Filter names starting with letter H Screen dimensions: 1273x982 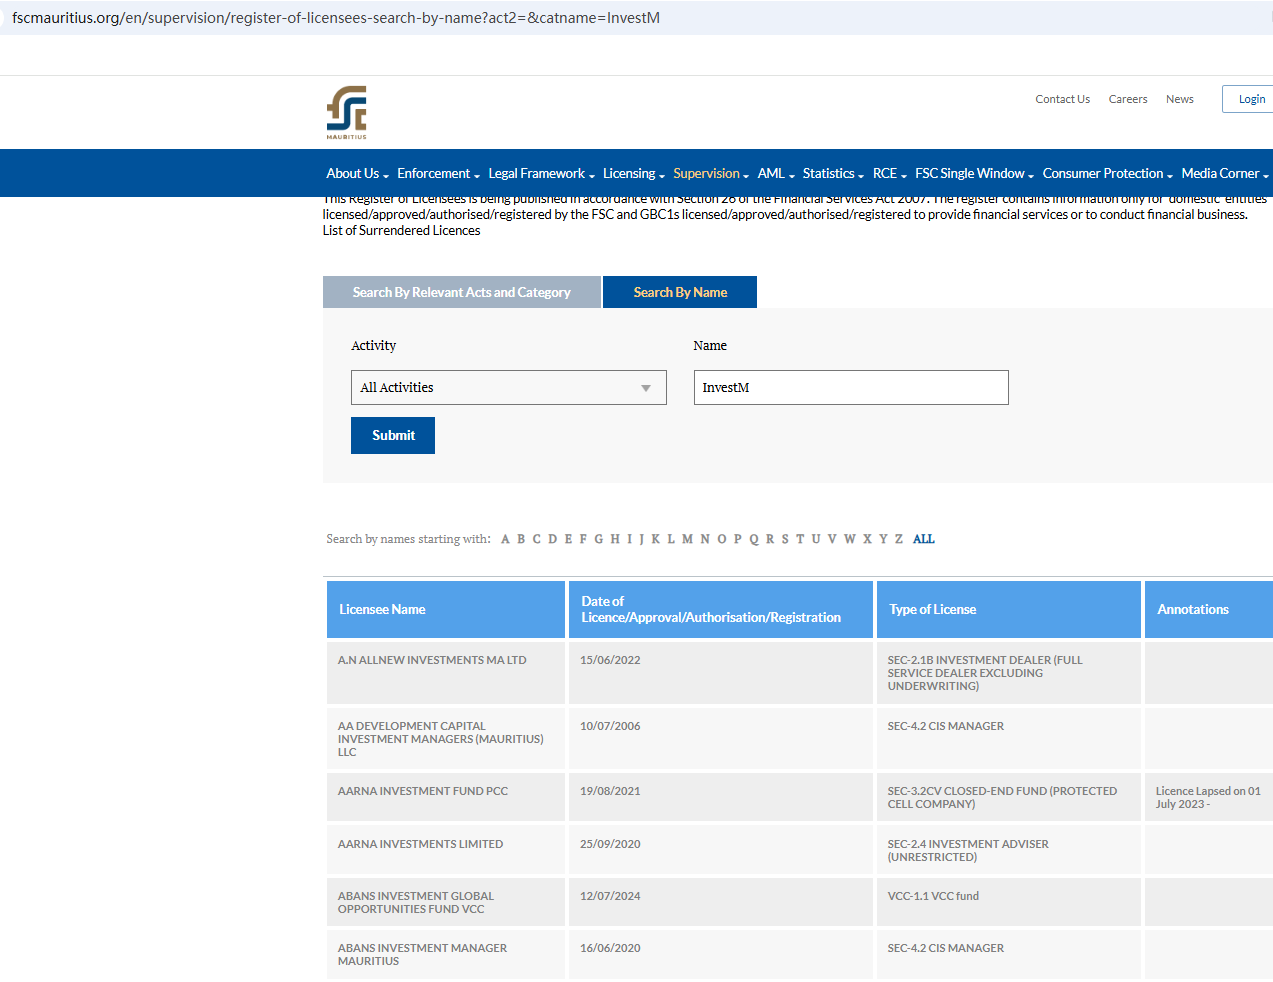click(x=615, y=539)
